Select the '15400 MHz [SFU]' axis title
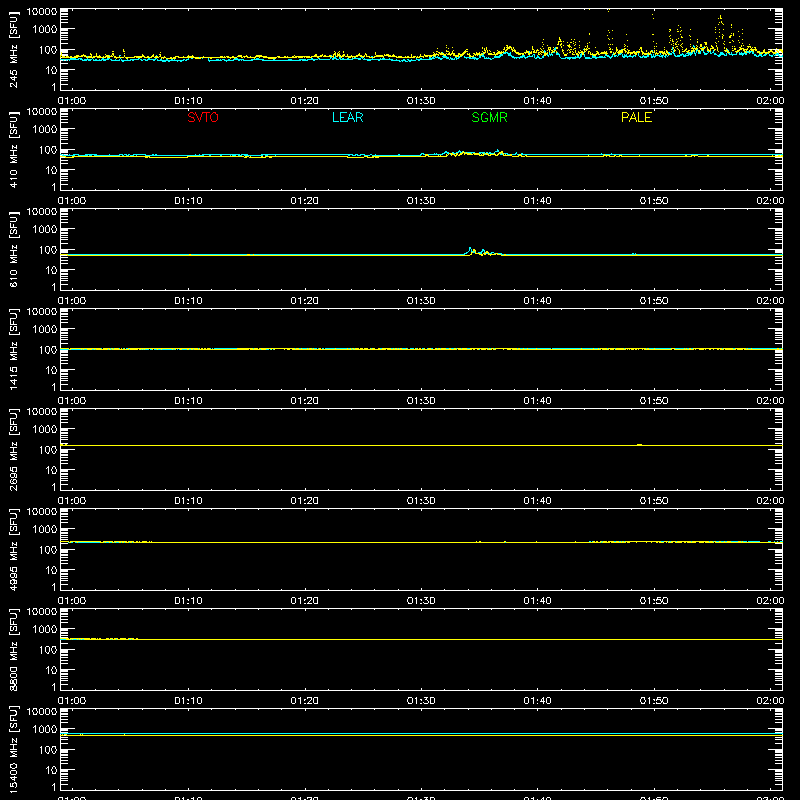The width and height of the screenshot is (800, 800). coord(13,750)
